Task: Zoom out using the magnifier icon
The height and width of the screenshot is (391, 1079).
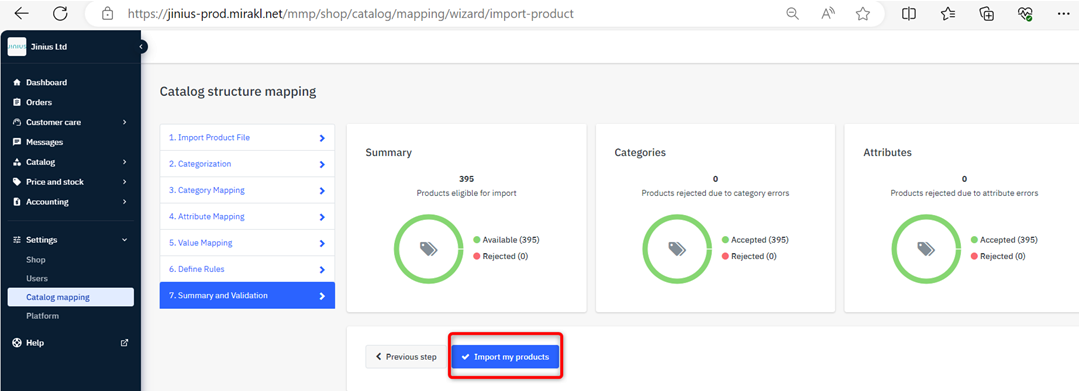Action: point(793,14)
